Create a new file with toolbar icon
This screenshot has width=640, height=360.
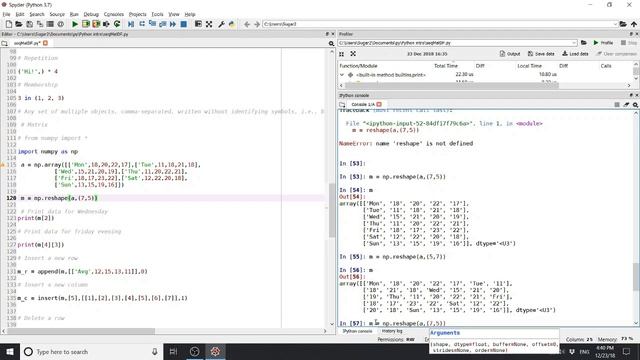9,24
